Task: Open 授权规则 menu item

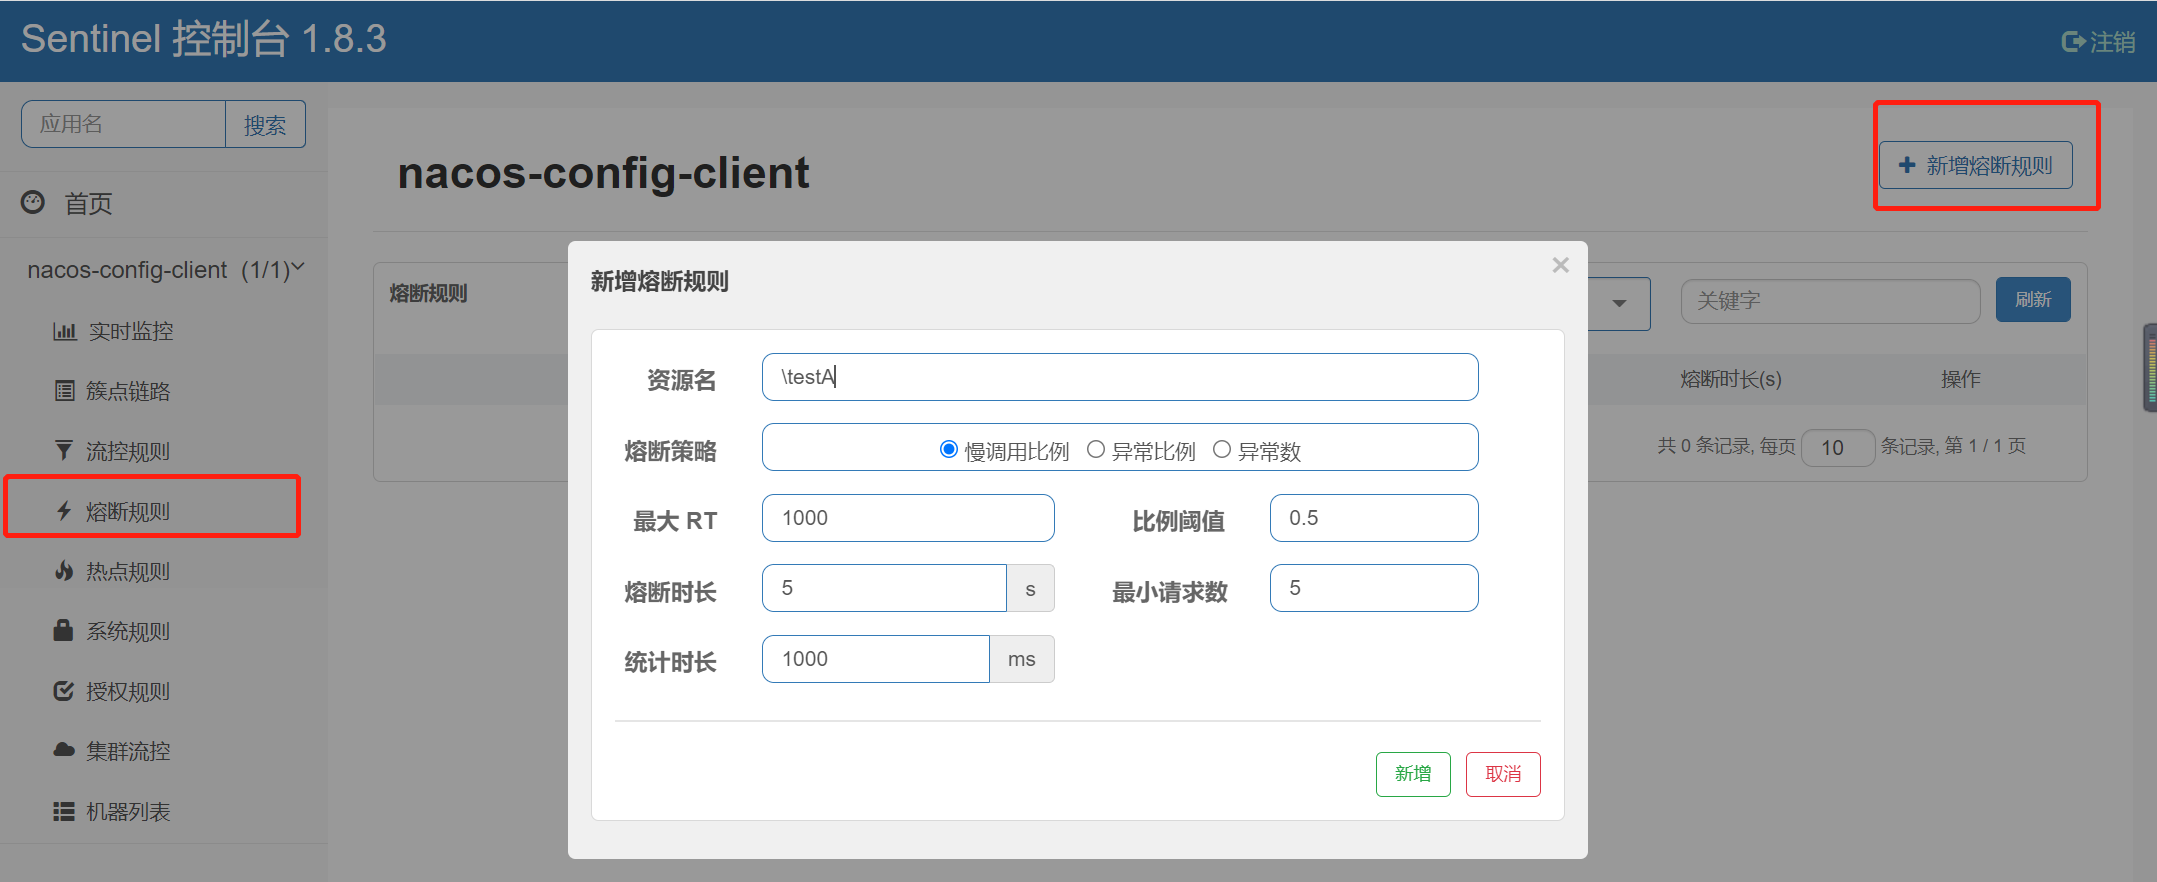Action: coord(128,691)
